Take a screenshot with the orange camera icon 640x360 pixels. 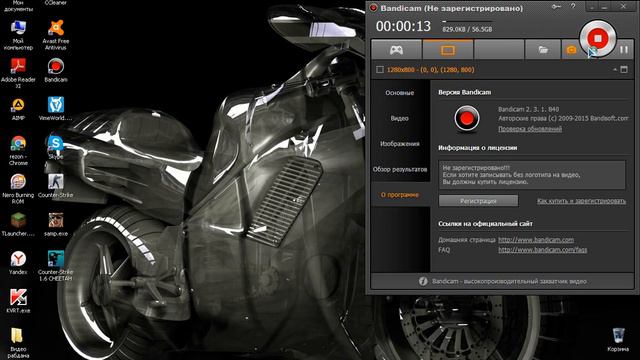pos(571,50)
